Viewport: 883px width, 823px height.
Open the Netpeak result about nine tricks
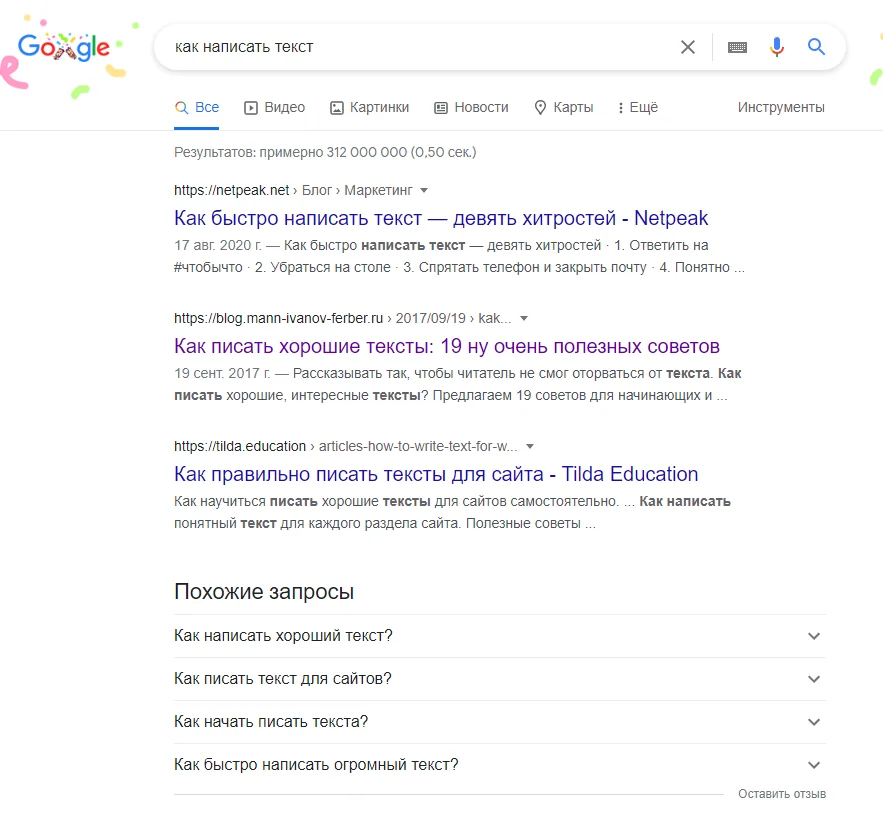[441, 218]
